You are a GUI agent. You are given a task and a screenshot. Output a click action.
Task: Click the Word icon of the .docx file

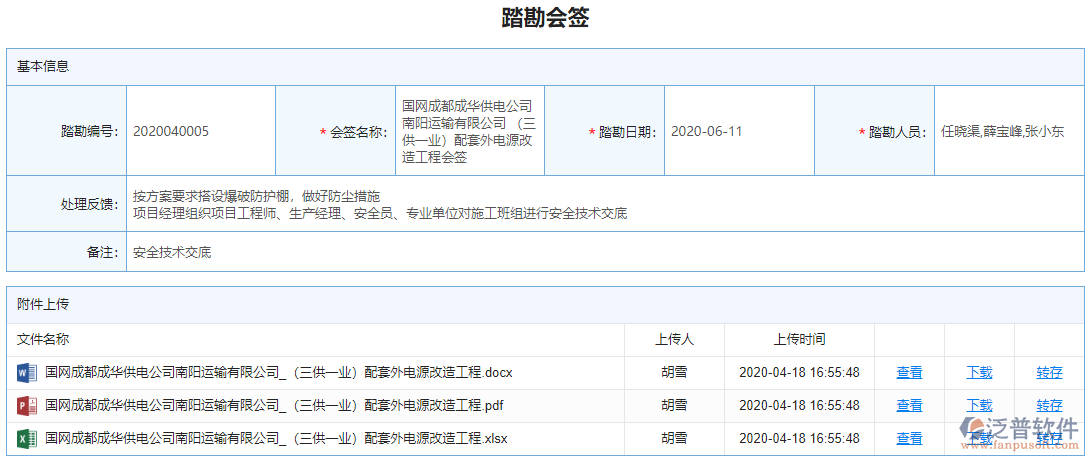point(26,373)
